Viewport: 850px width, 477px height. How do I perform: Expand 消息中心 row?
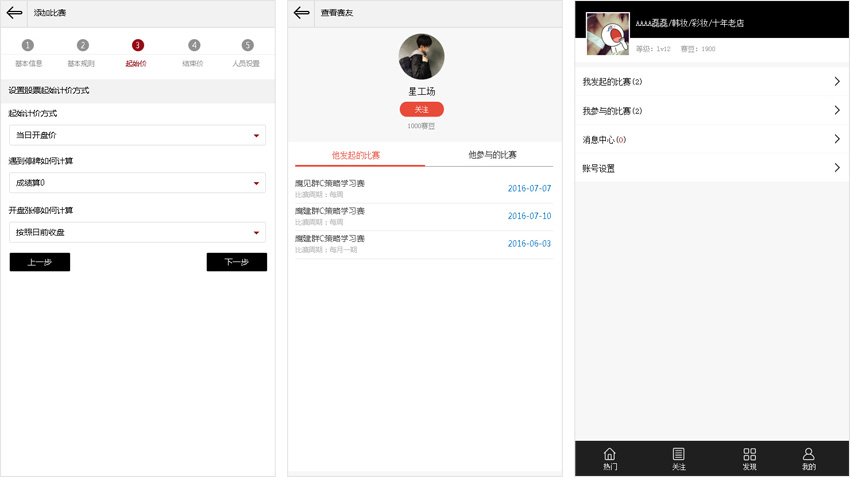tap(712, 140)
